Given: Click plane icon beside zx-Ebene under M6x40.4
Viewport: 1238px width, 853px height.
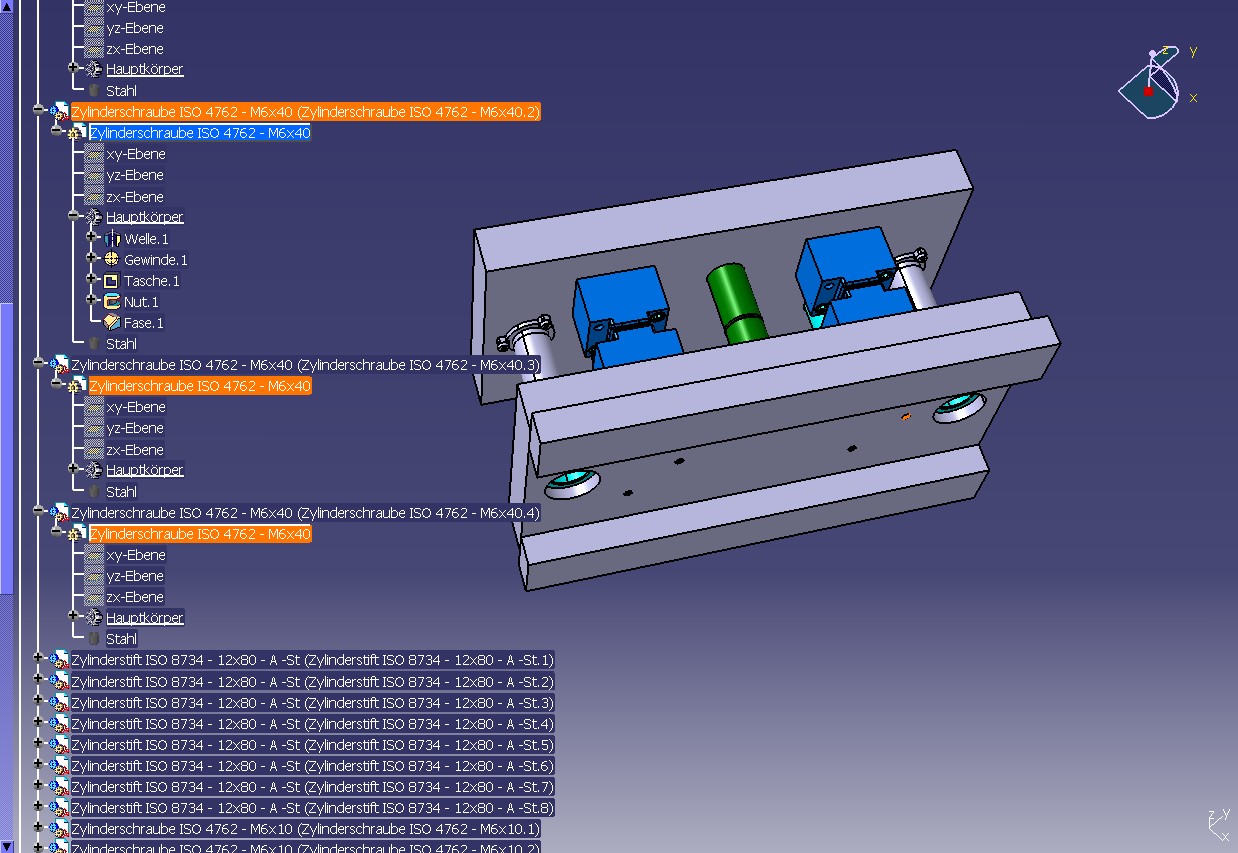Looking at the screenshot, I should point(94,597).
